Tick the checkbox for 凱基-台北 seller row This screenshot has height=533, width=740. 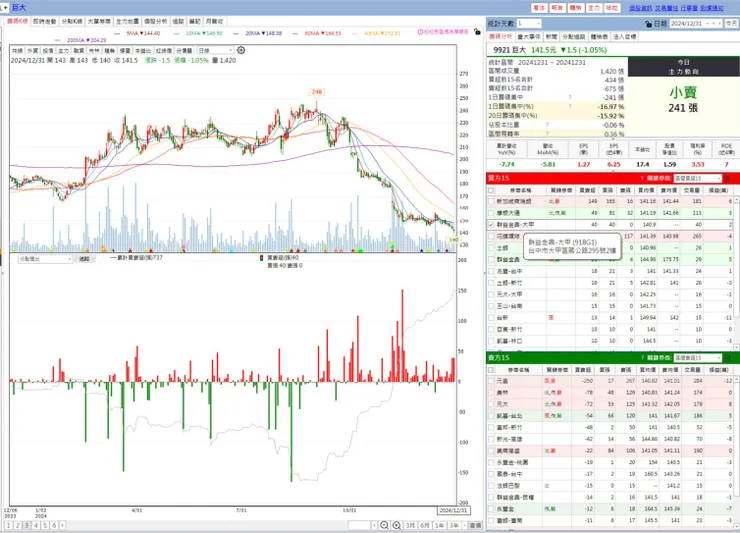click(491, 415)
